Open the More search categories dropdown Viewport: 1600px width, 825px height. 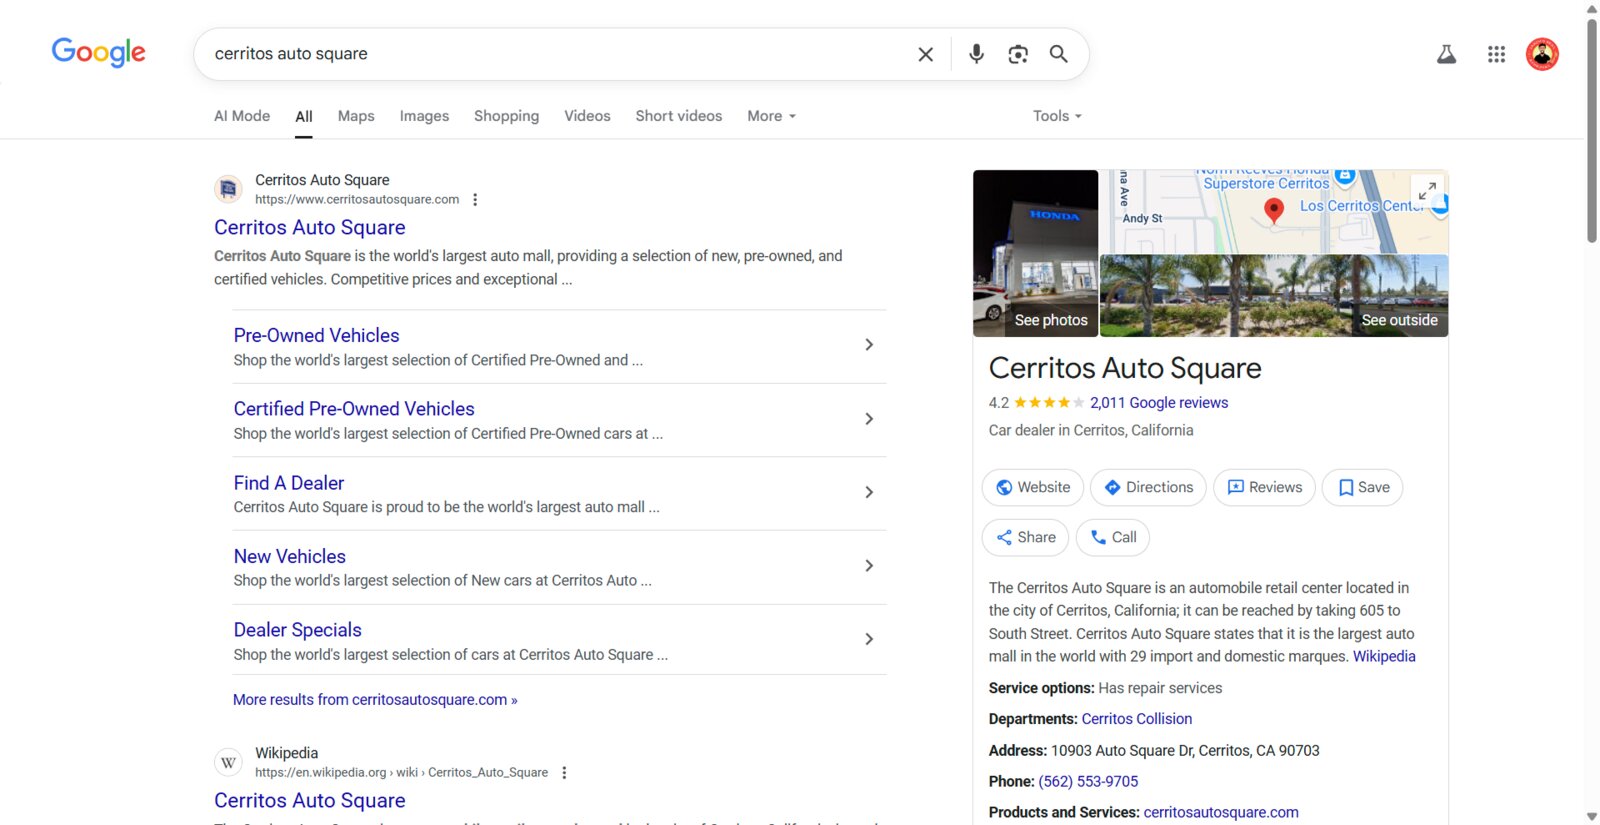(x=771, y=116)
